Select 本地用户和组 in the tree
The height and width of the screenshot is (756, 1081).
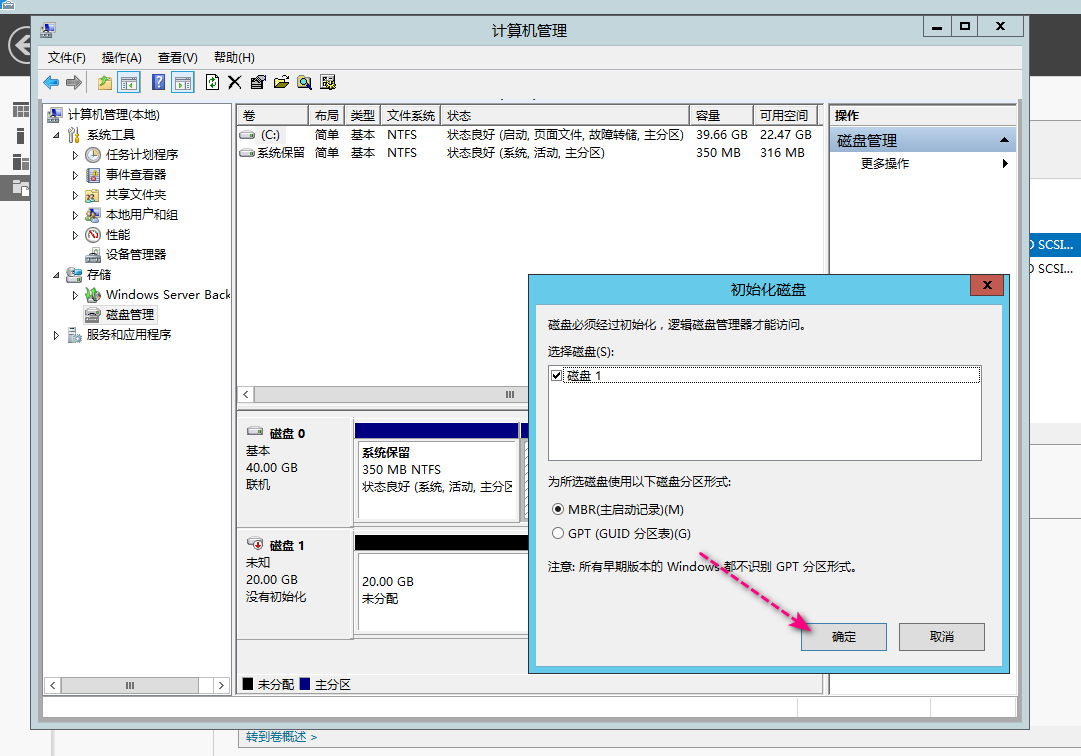(x=141, y=215)
